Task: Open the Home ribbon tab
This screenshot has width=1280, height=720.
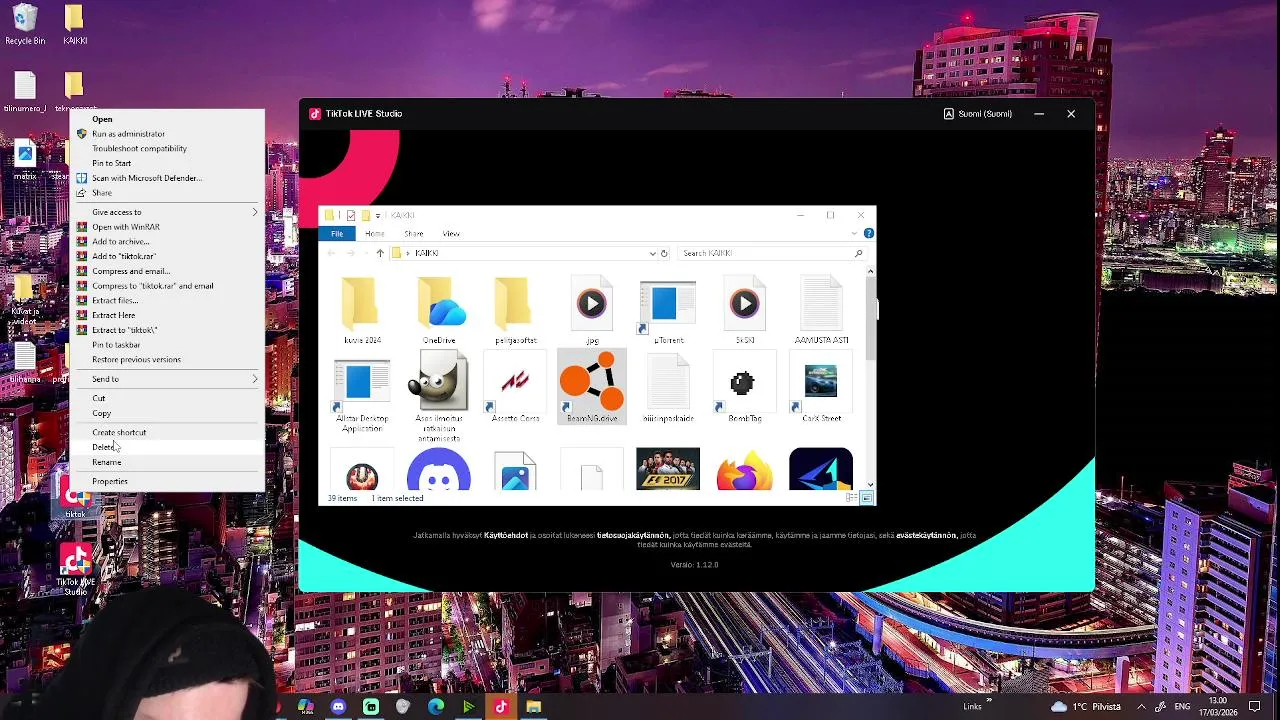Action: pos(375,233)
